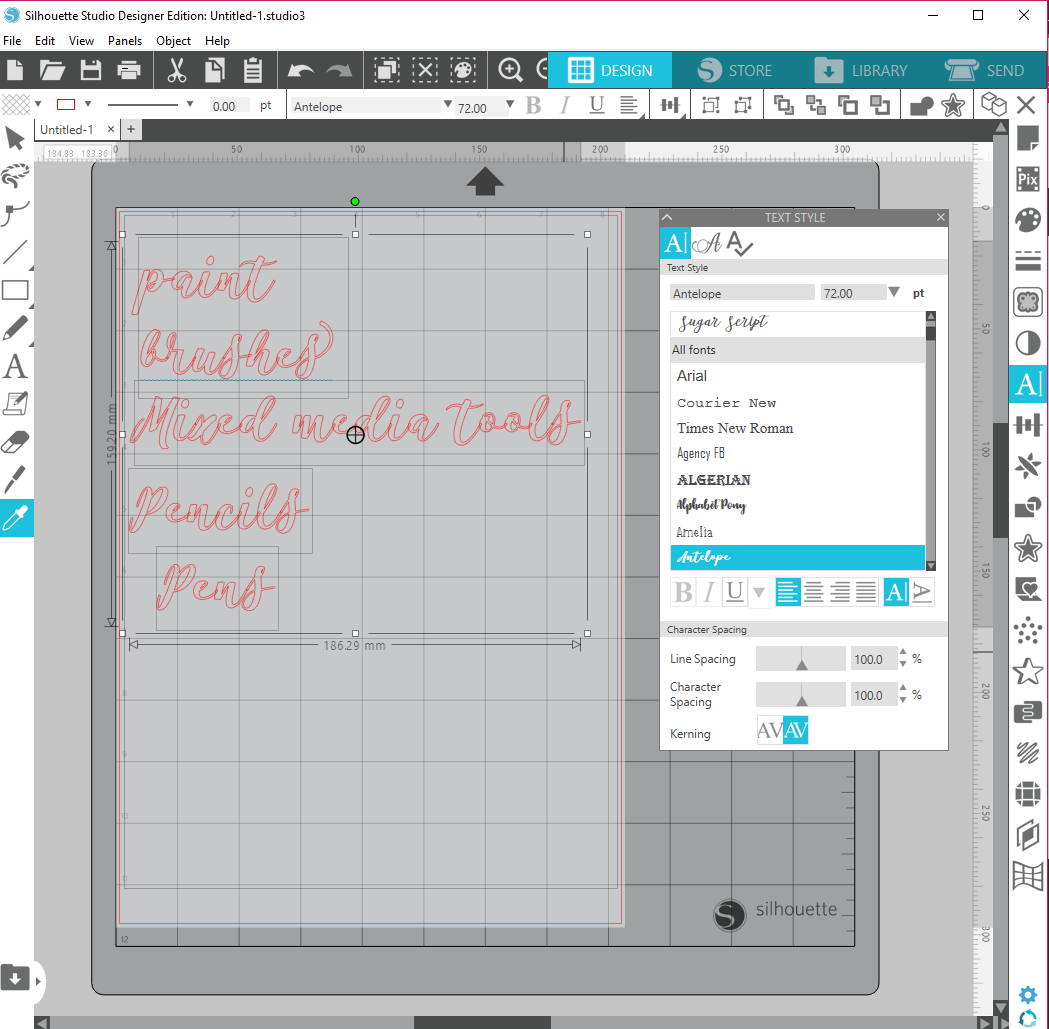Image resolution: width=1049 pixels, height=1029 pixels.
Task: Adjust the Line Spacing slider
Action: [x=800, y=658]
